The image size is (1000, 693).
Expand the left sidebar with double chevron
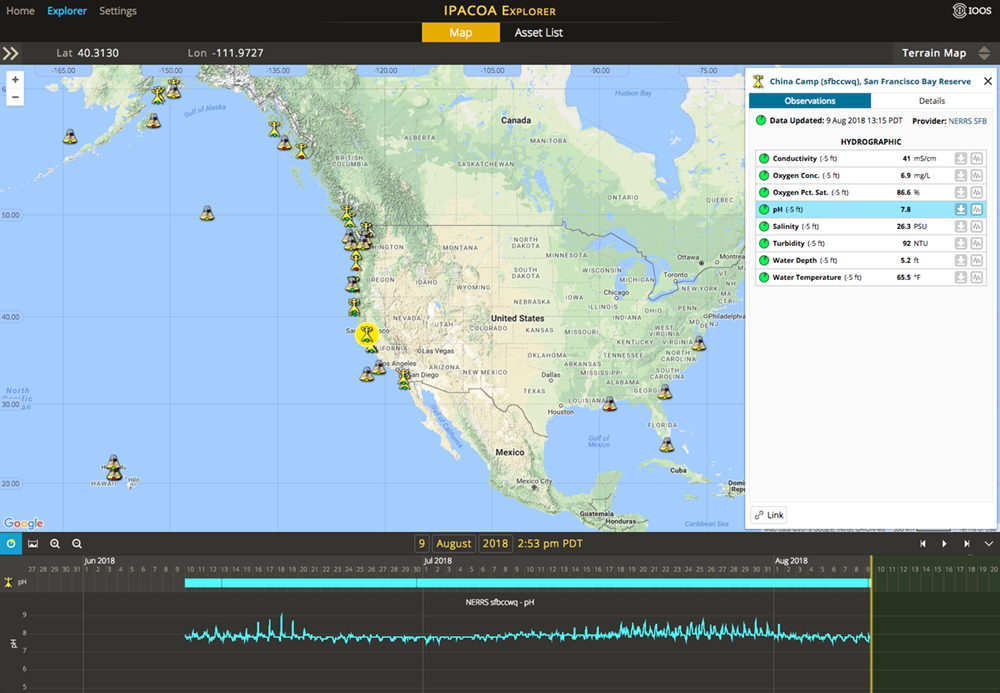[x=11, y=53]
